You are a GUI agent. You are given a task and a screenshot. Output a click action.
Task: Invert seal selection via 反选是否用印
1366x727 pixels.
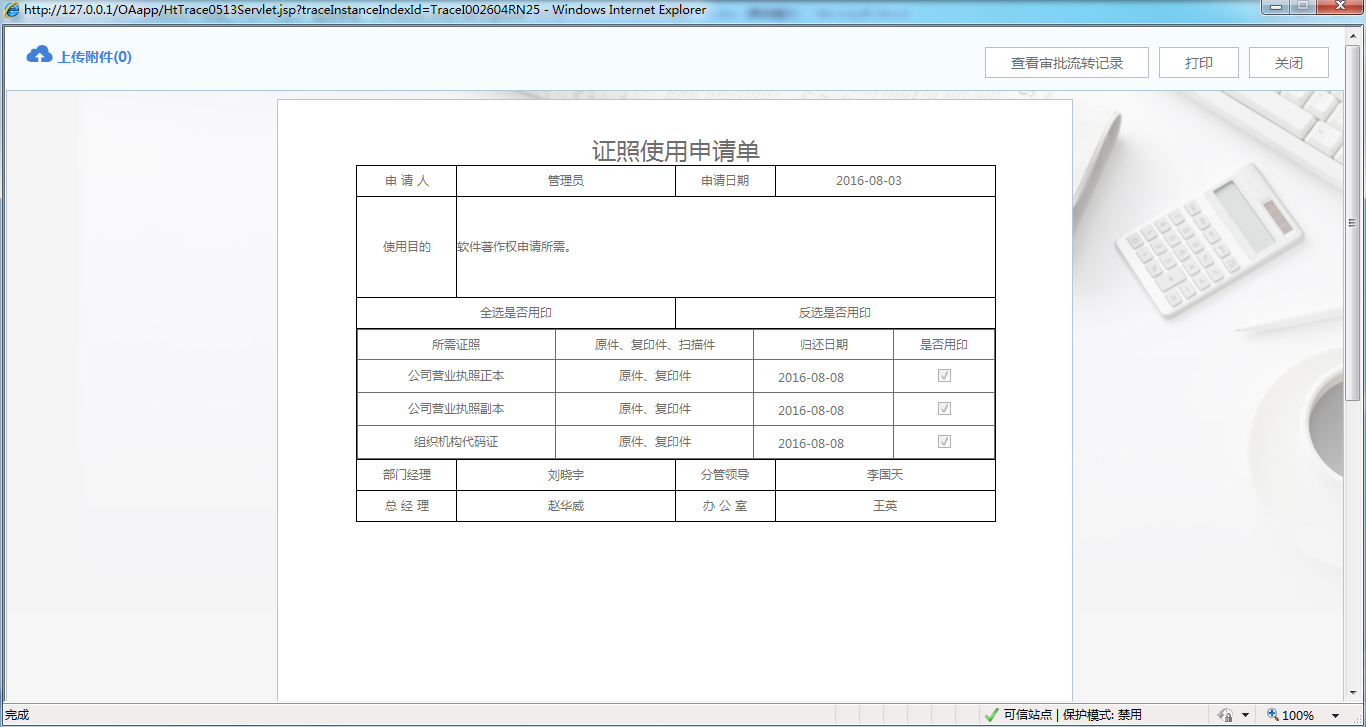click(835, 312)
